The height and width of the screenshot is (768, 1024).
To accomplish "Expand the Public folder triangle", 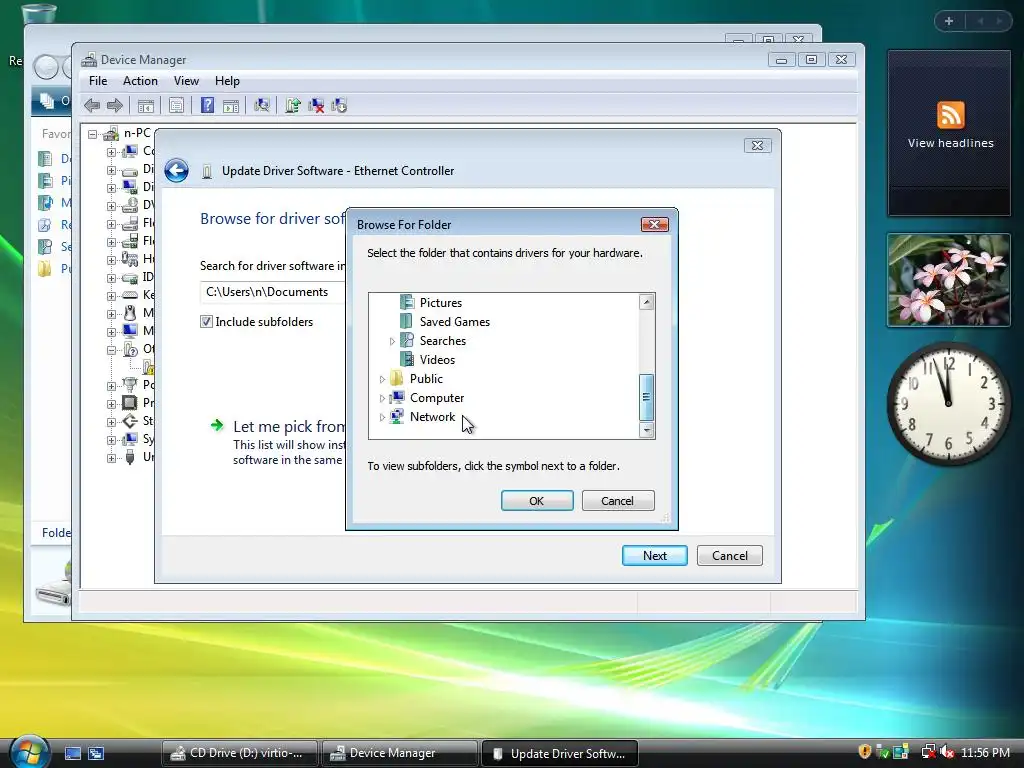I will tap(382, 379).
